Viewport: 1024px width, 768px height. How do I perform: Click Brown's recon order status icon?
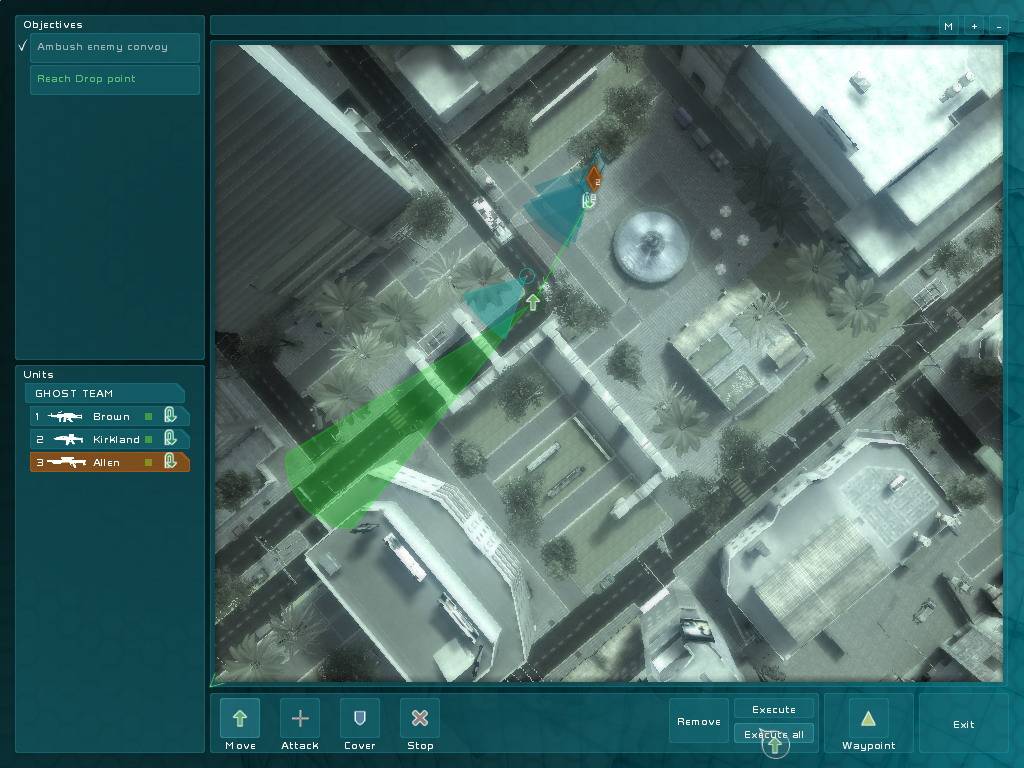170,415
